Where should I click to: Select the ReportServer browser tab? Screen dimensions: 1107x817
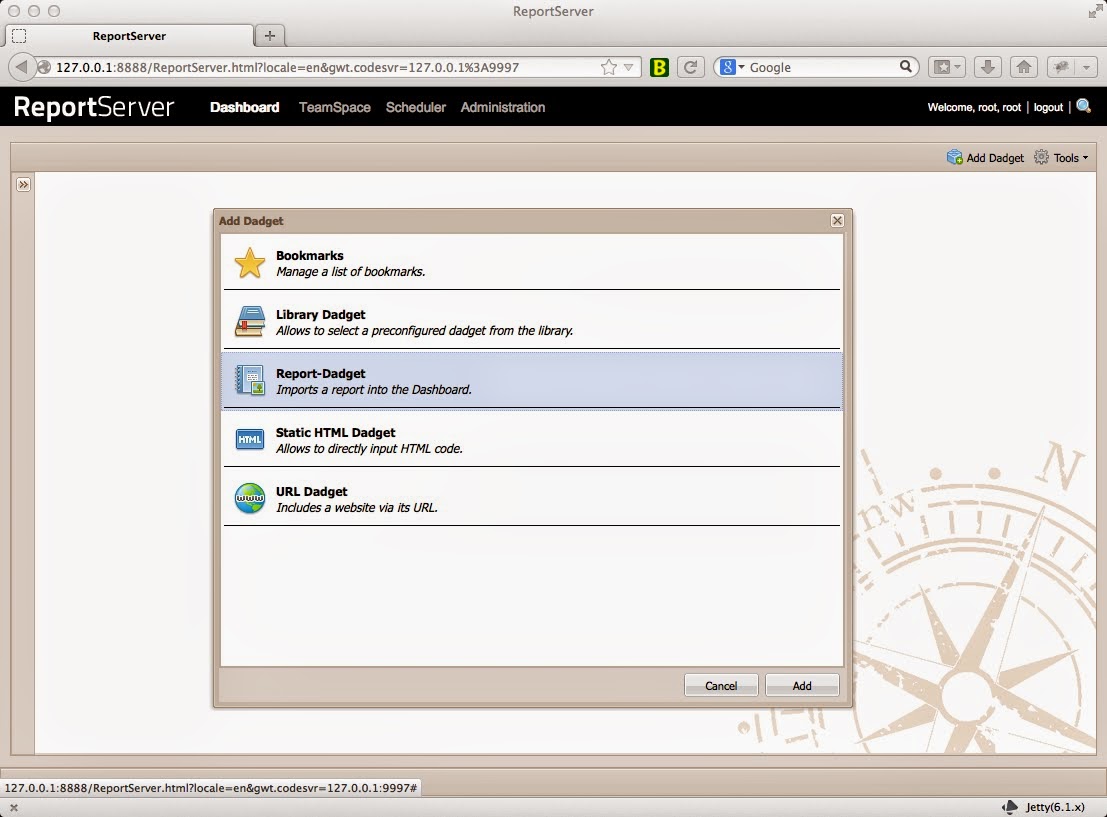click(x=129, y=35)
